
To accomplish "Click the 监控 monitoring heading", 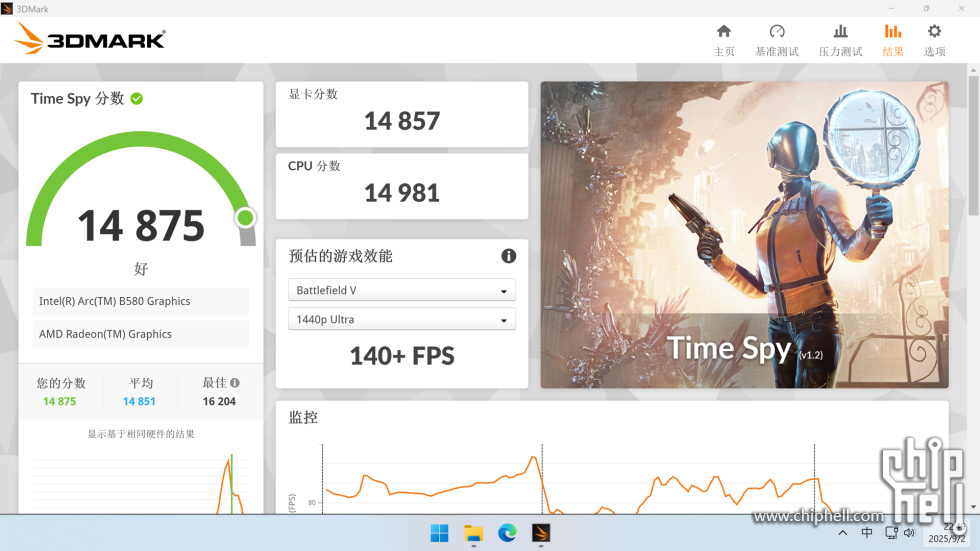I will pyautogui.click(x=303, y=417).
